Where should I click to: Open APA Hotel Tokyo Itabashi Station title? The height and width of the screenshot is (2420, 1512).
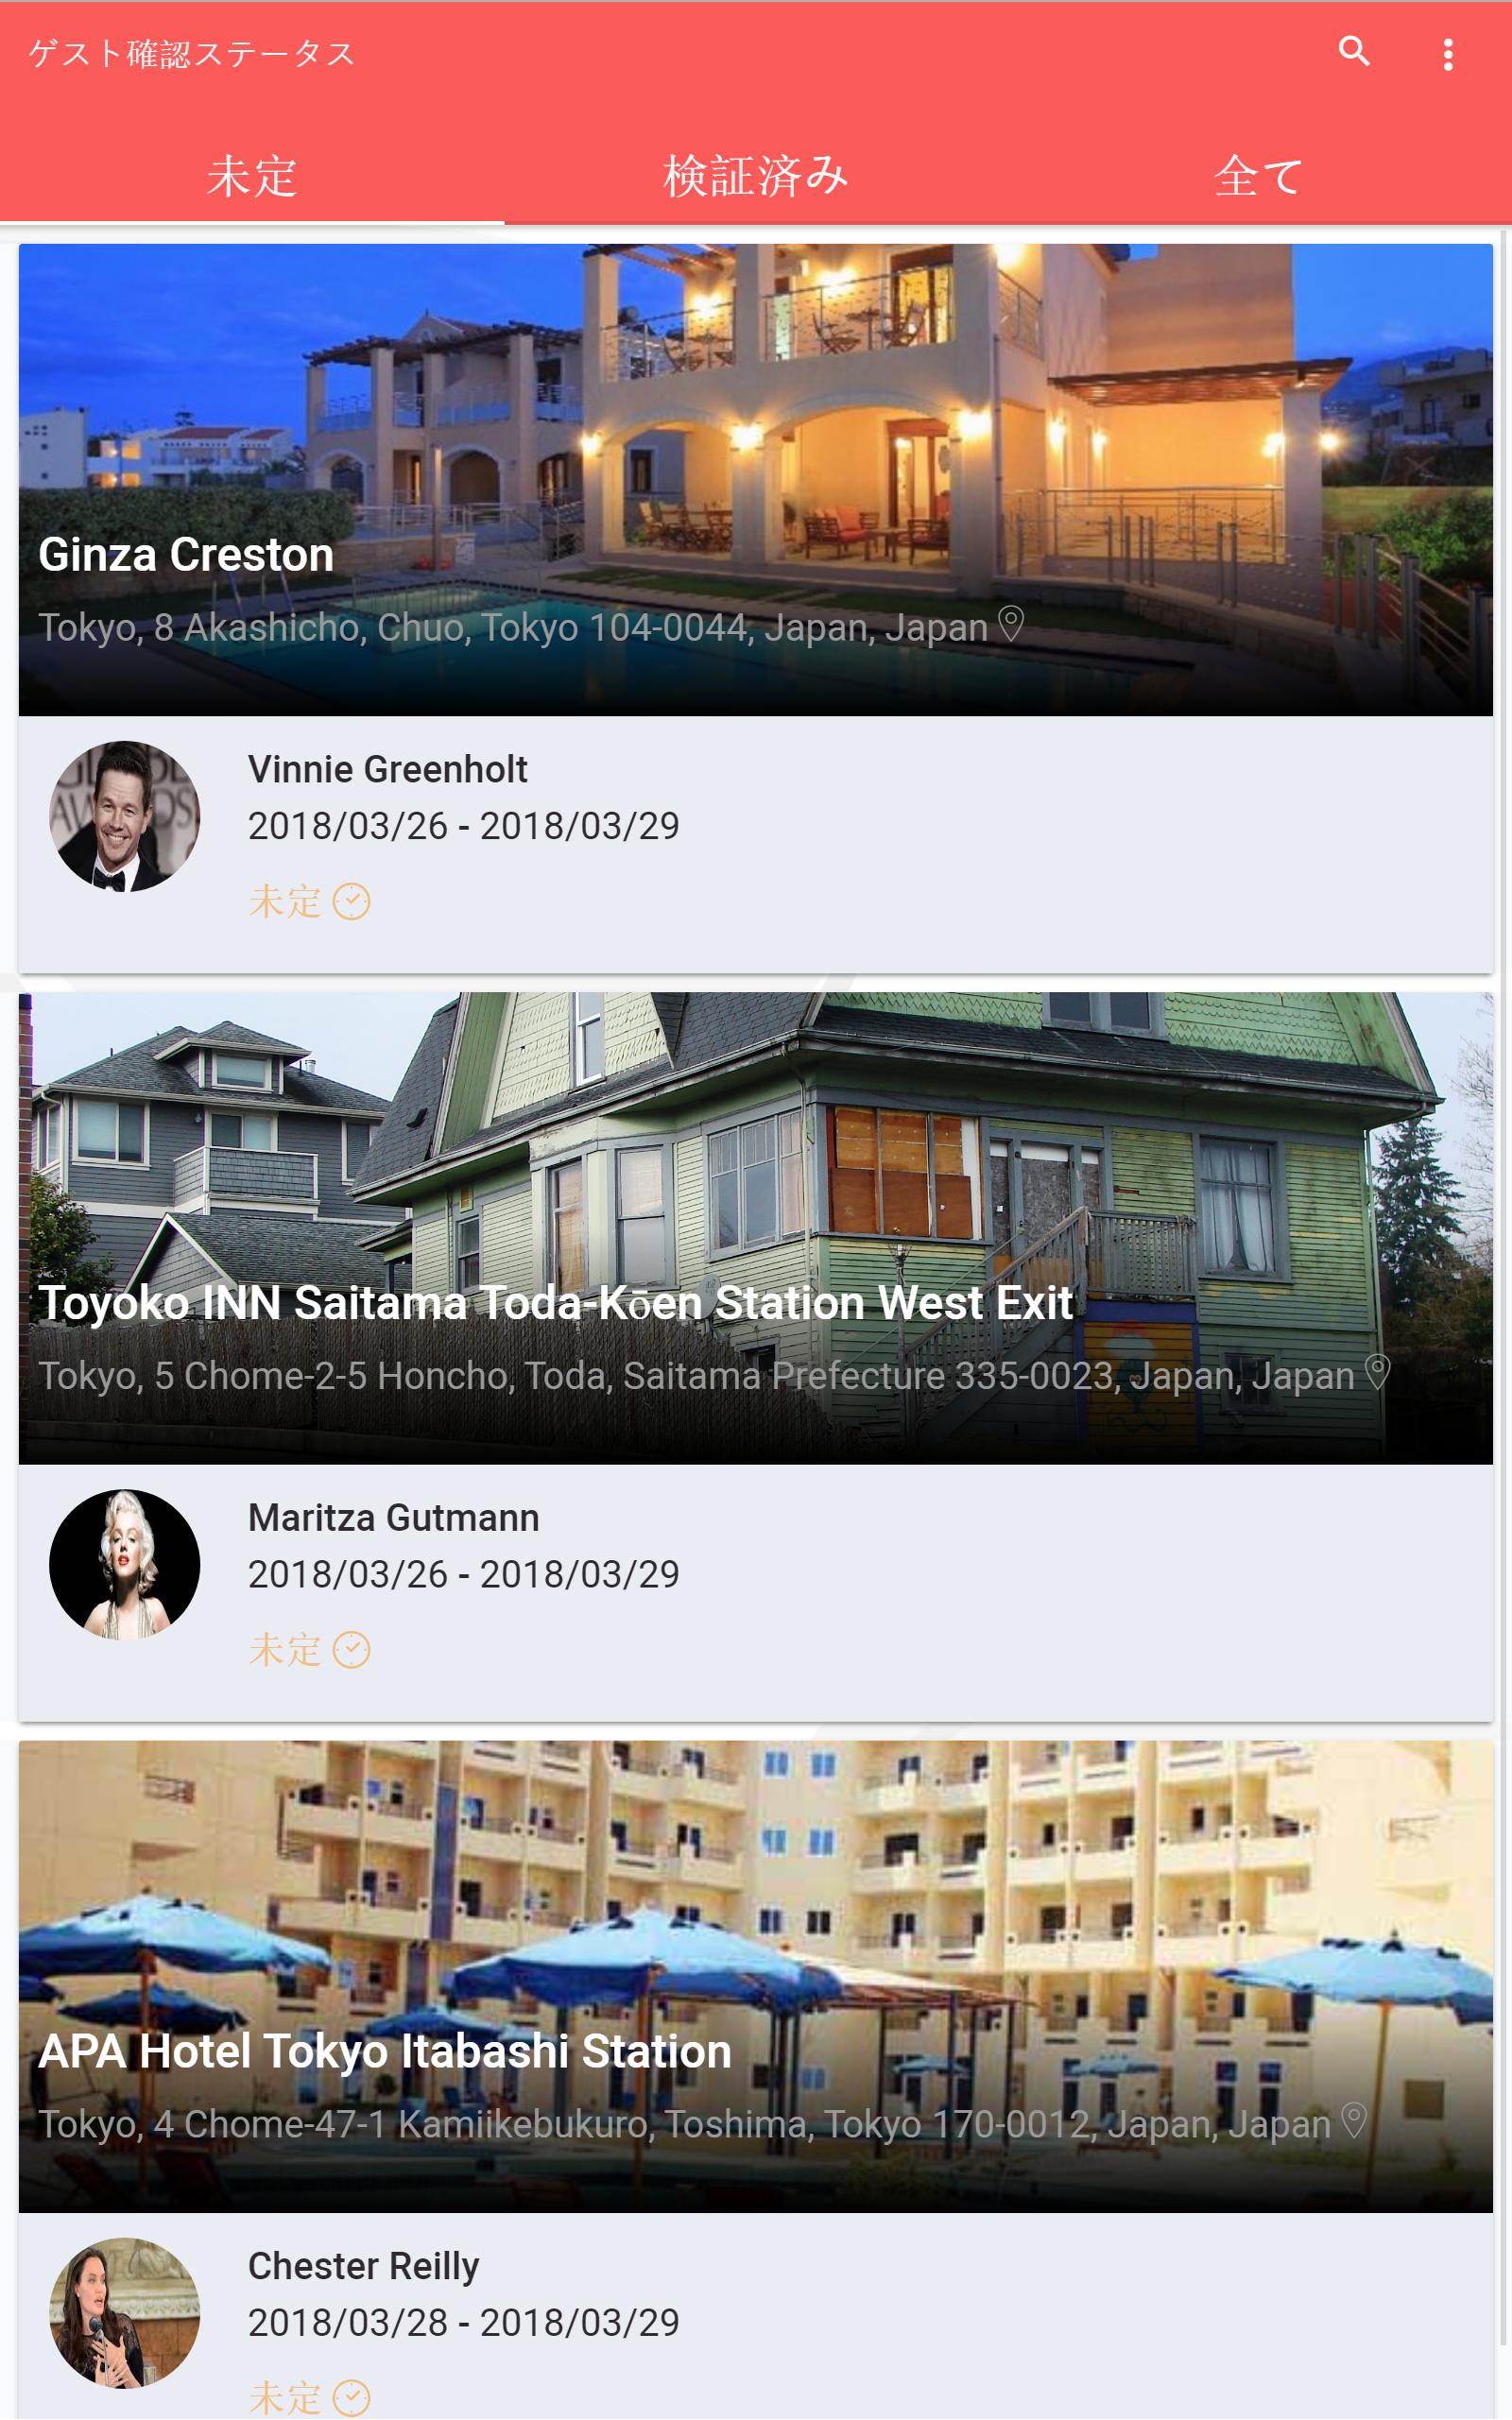coord(385,2051)
